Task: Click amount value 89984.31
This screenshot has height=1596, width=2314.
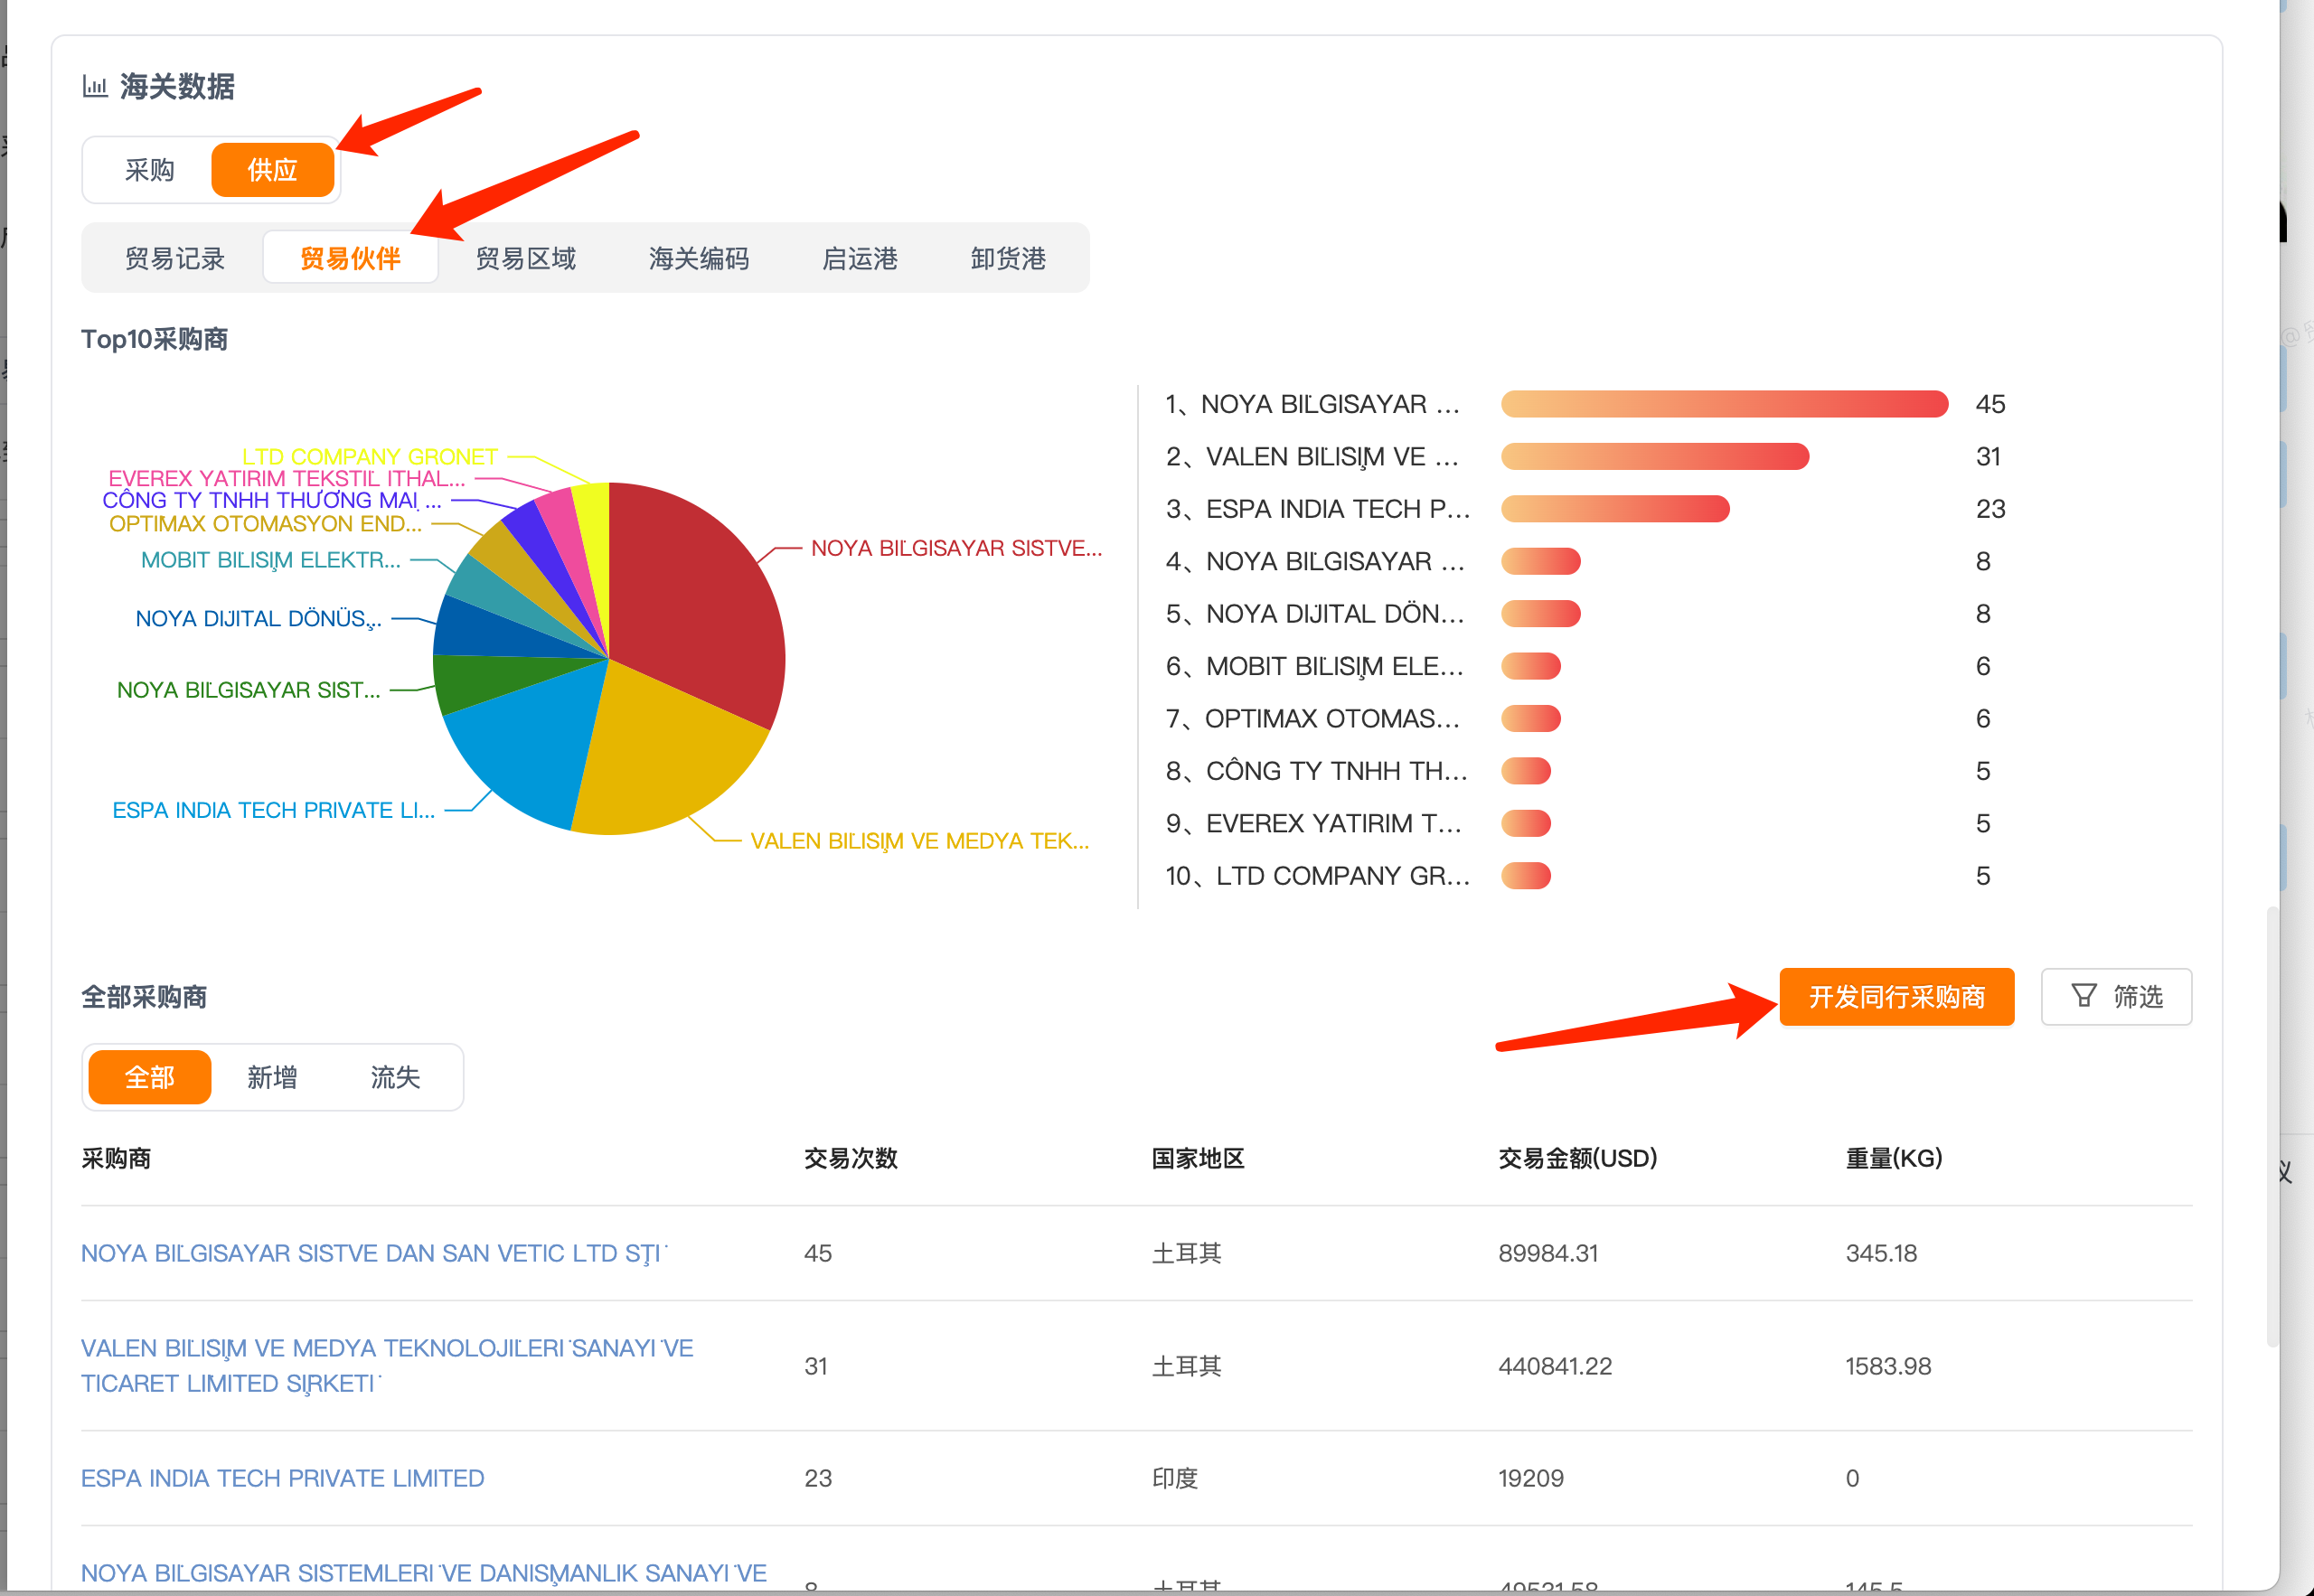Action: point(1548,1253)
